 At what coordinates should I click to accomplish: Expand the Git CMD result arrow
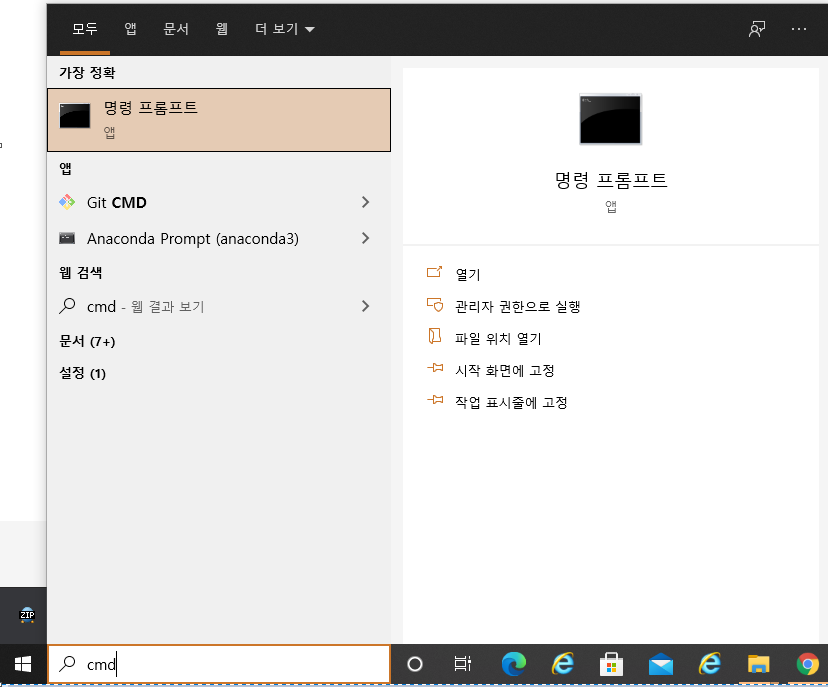click(x=365, y=202)
